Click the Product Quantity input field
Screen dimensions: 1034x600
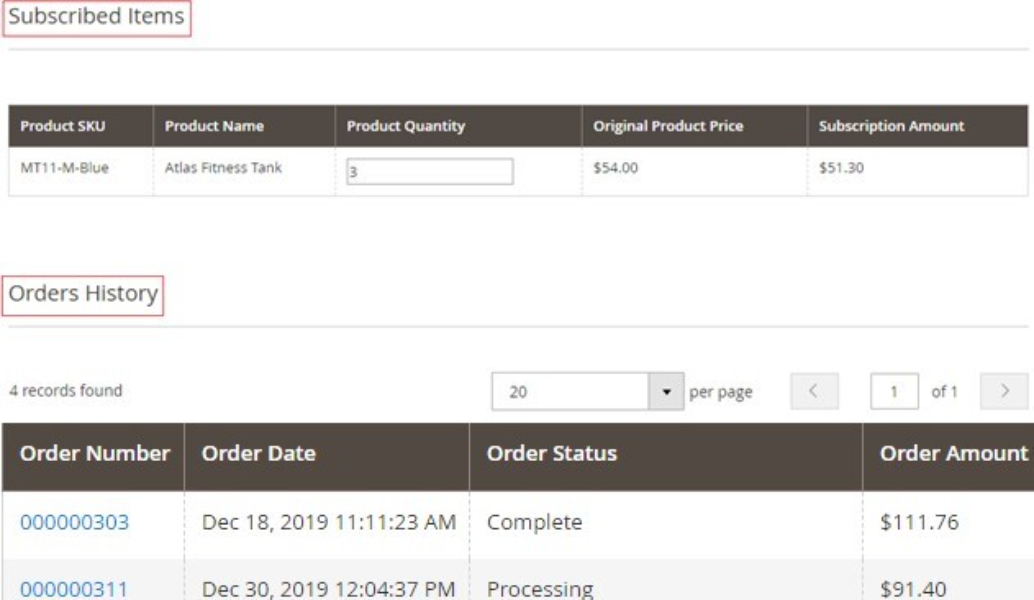(x=430, y=172)
